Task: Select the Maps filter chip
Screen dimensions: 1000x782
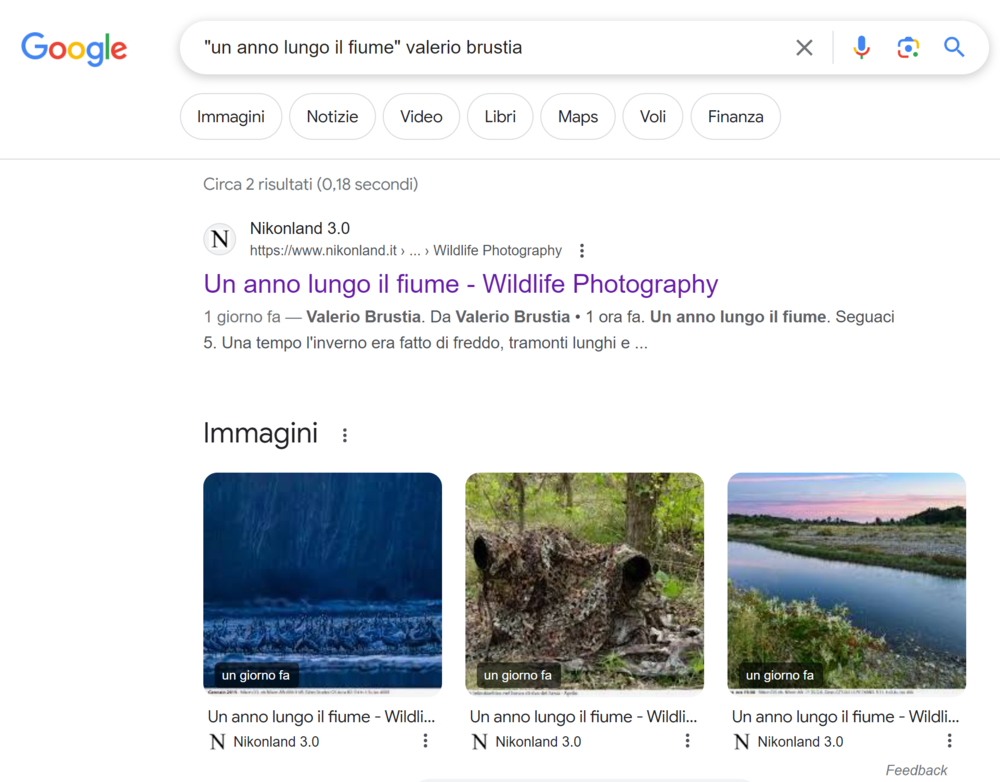Action: click(x=578, y=117)
